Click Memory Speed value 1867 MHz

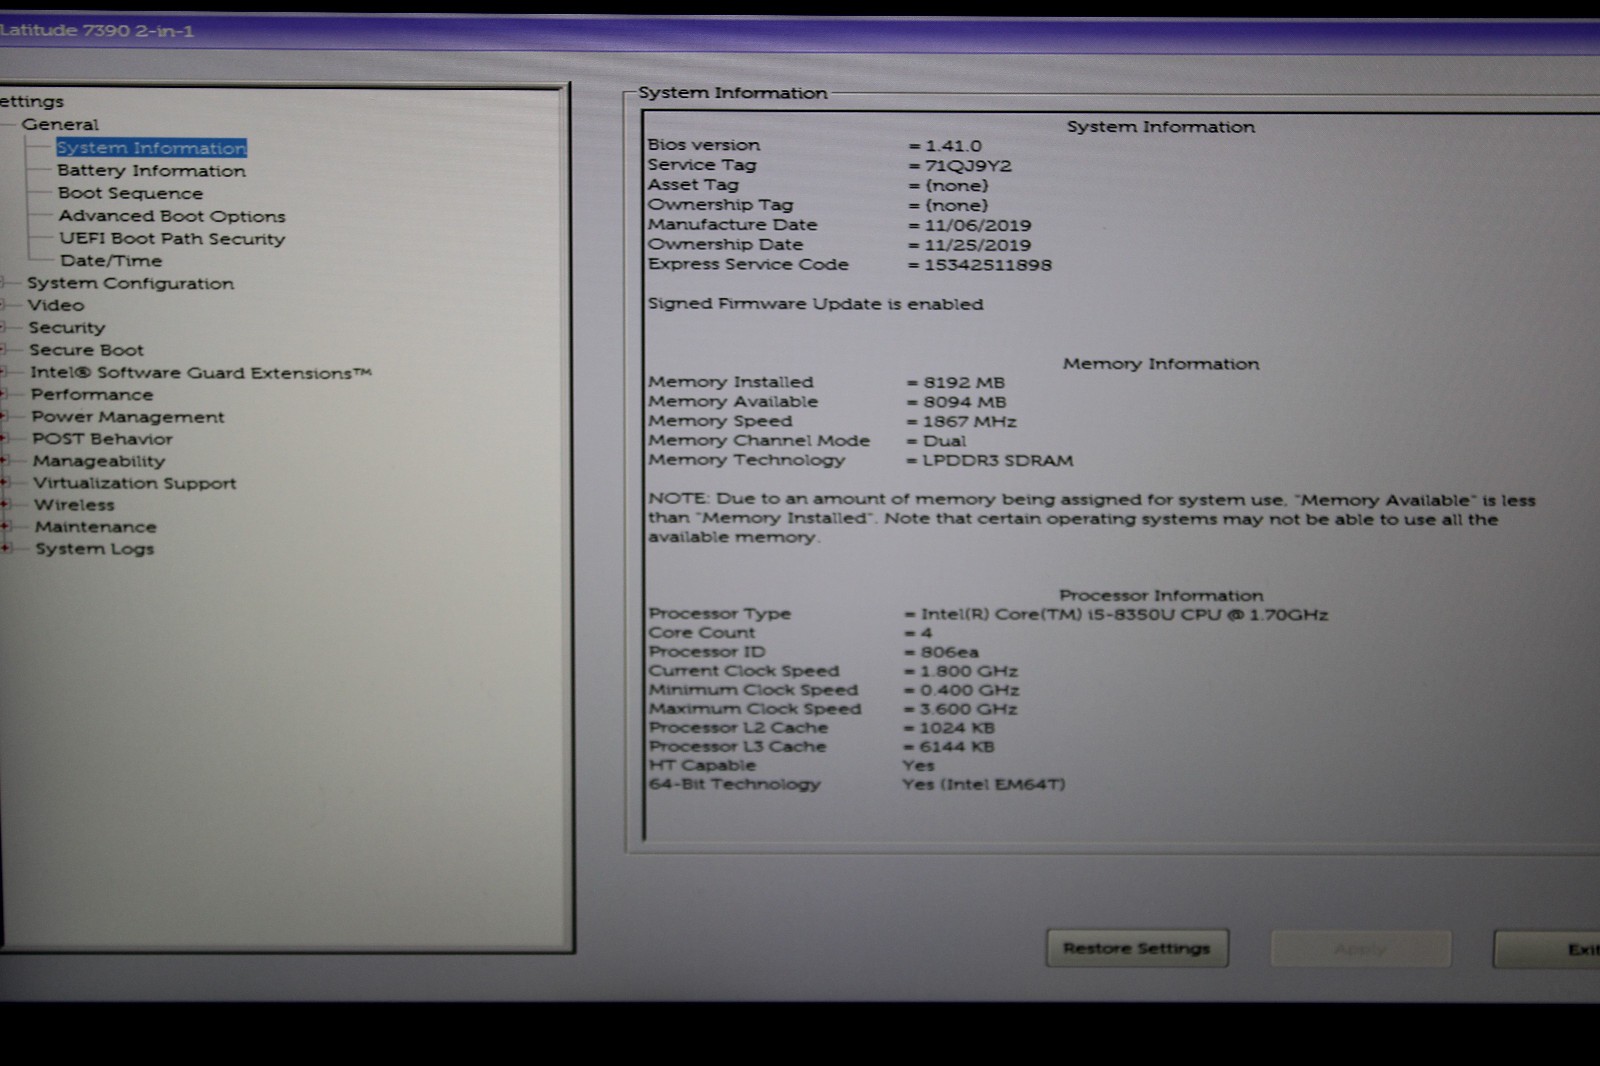click(970, 422)
